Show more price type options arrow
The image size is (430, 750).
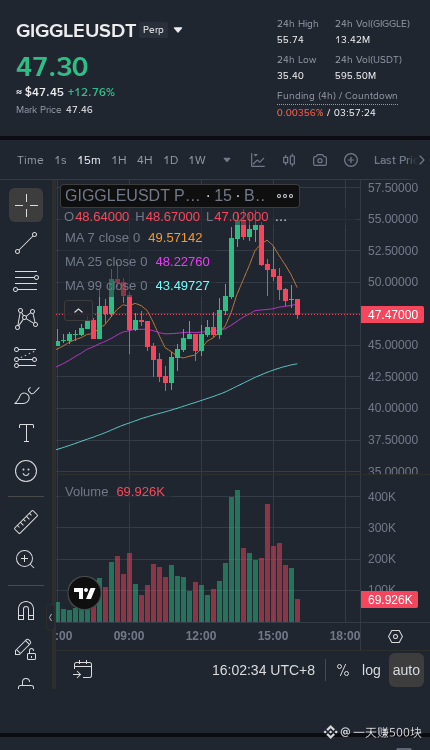421,160
